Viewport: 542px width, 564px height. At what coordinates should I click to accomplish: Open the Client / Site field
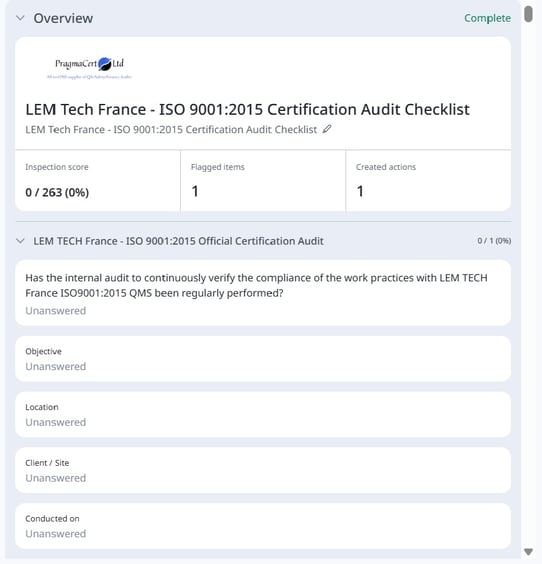click(x=263, y=470)
